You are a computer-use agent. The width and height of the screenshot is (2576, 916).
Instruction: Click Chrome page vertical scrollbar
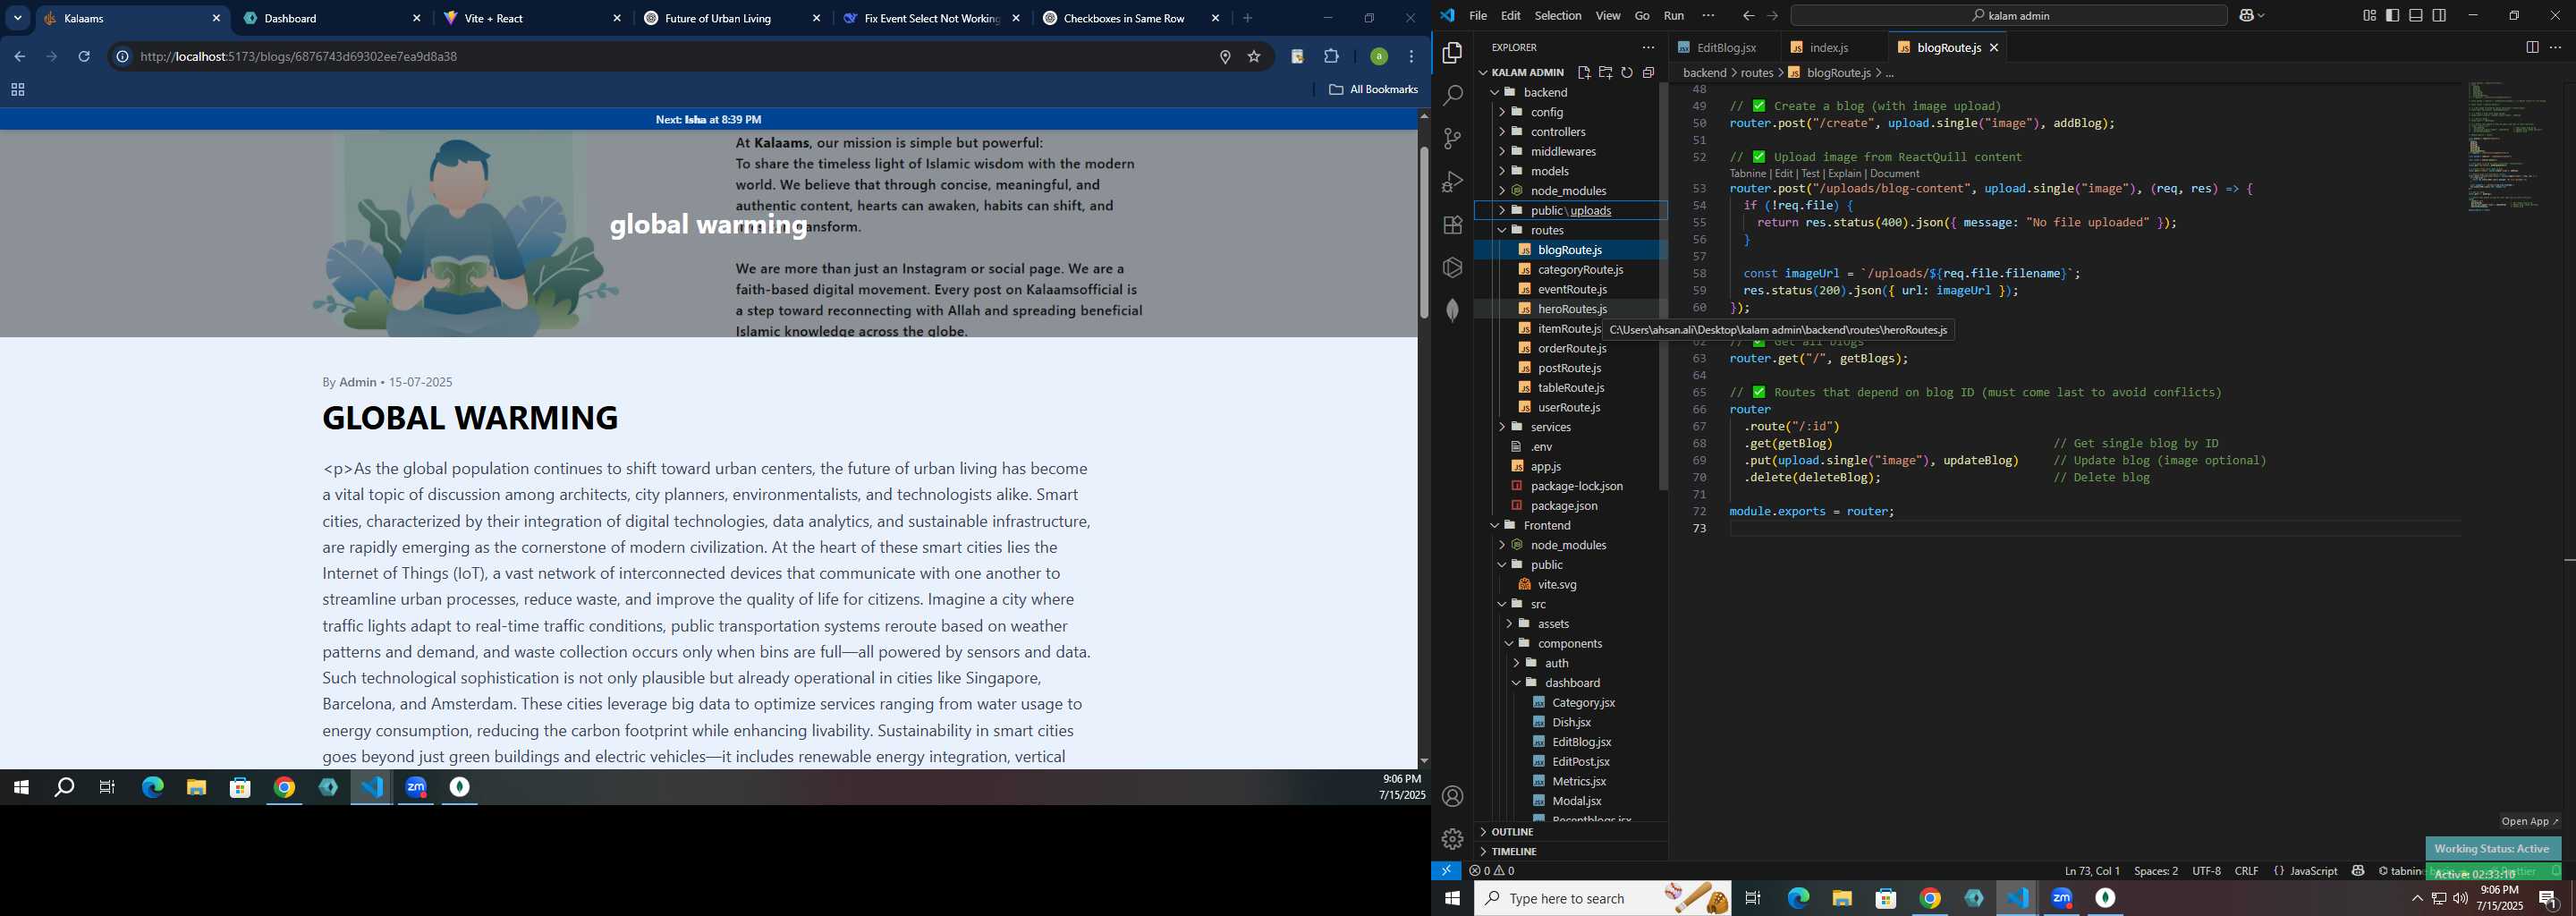pyautogui.click(x=1424, y=233)
